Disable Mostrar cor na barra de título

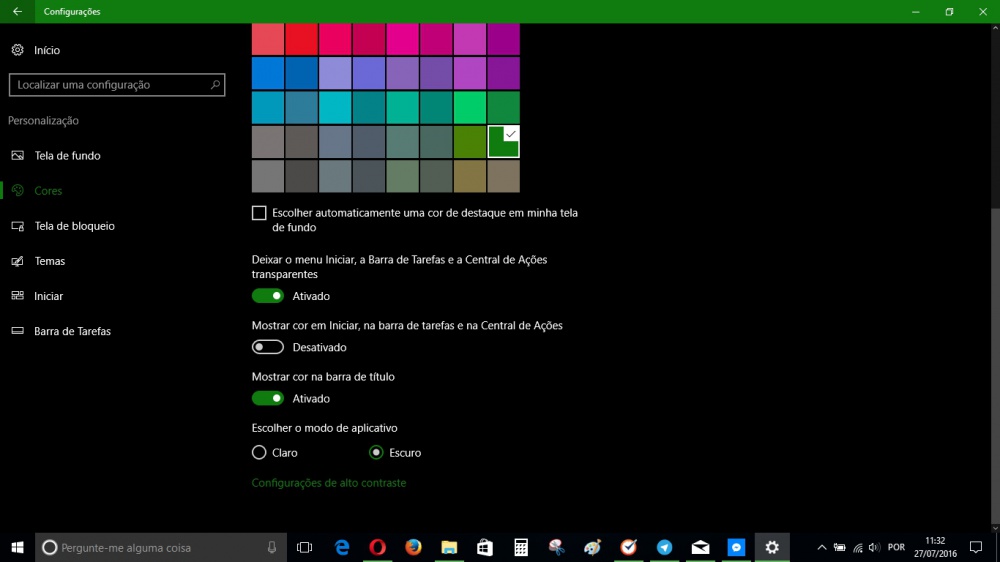tap(268, 398)
